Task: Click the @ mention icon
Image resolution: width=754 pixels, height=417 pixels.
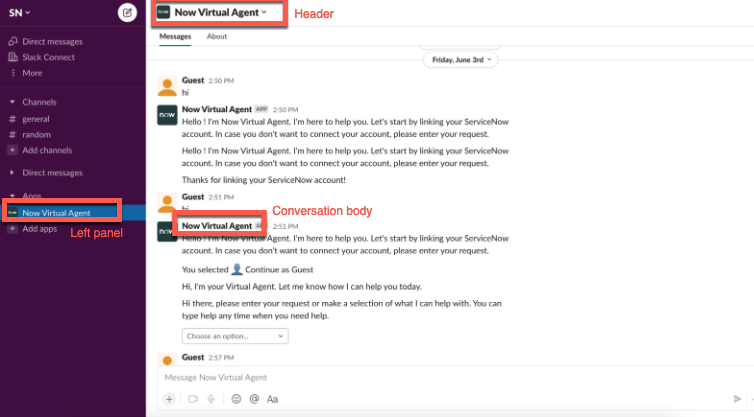Action: pyautogui.click(x=254, y=399)
